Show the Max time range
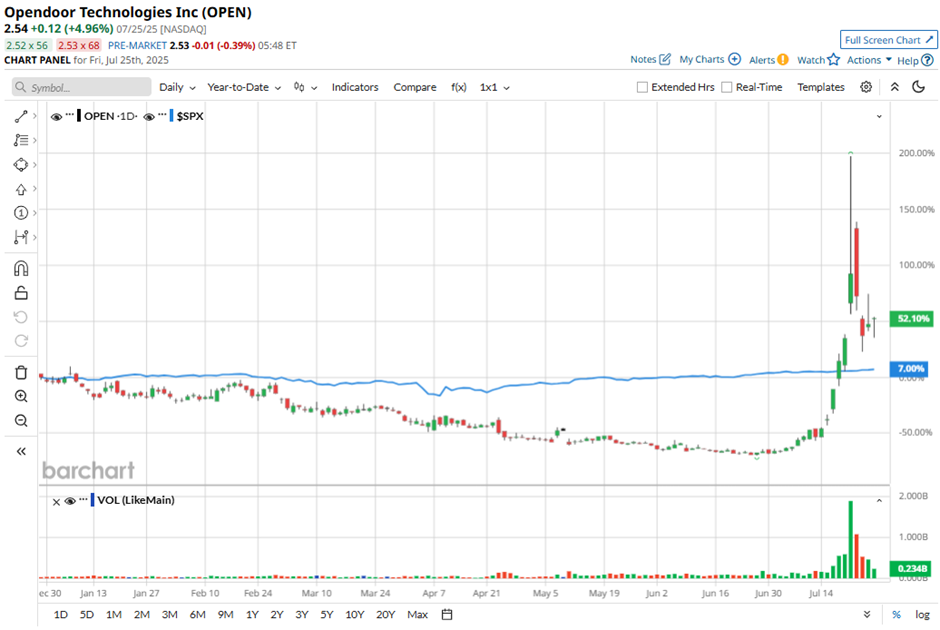The image size is (940, 630). point(417,614)
